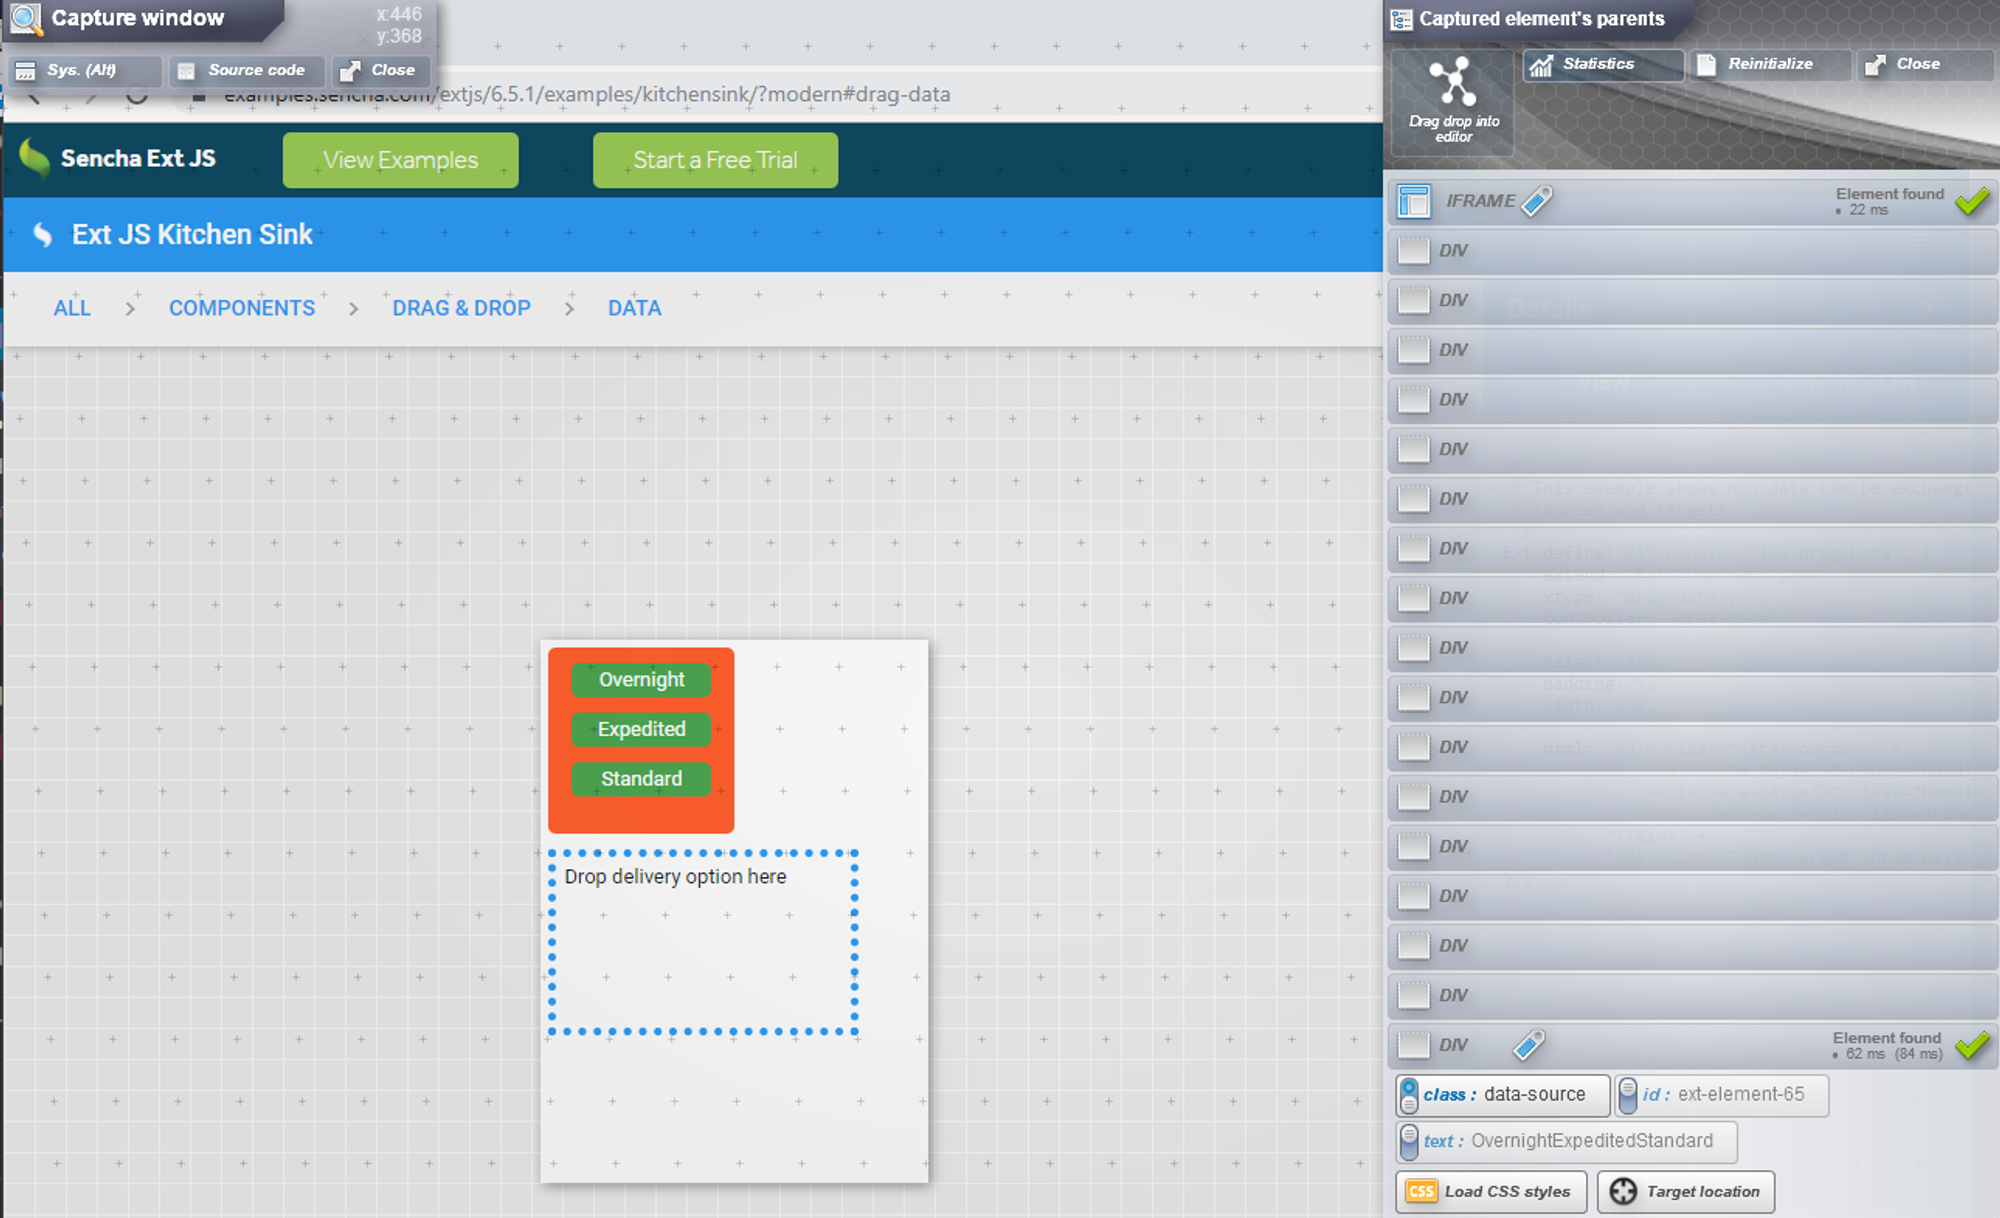Click the Sencha Ext JS logo
2000x1218 pixels.
[117, 159]
